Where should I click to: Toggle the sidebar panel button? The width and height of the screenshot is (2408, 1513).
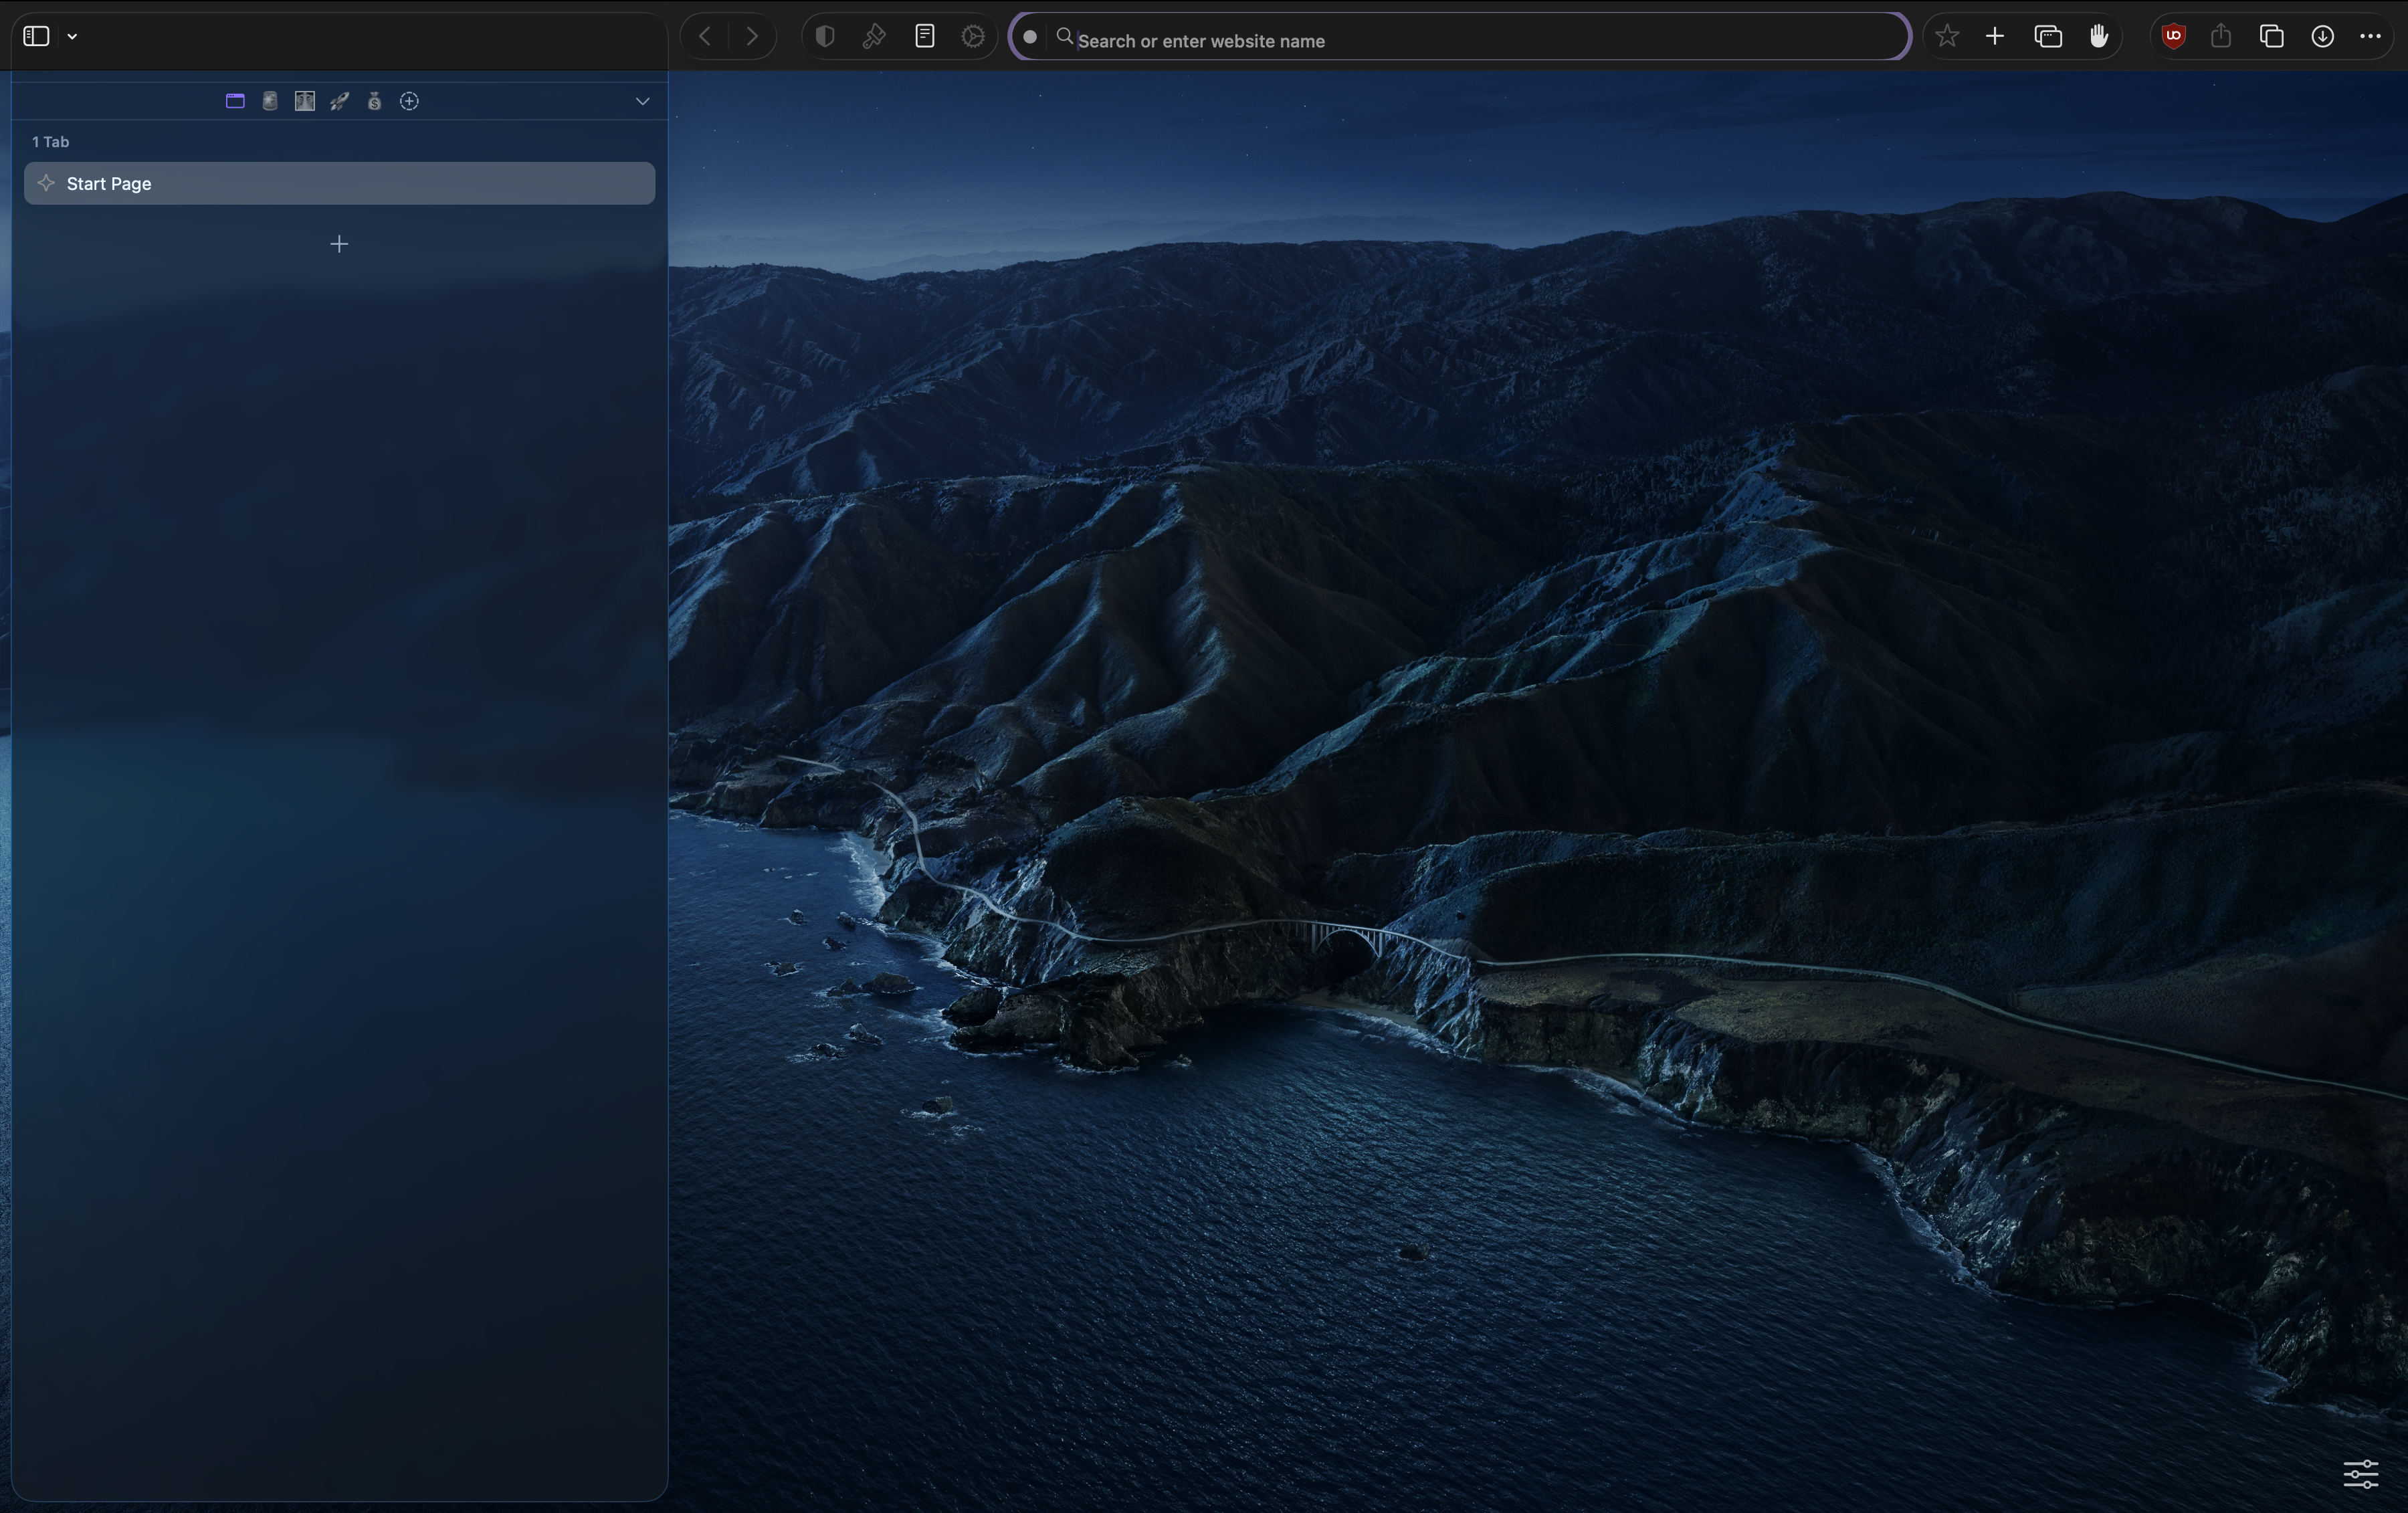[x=37, y=36]
